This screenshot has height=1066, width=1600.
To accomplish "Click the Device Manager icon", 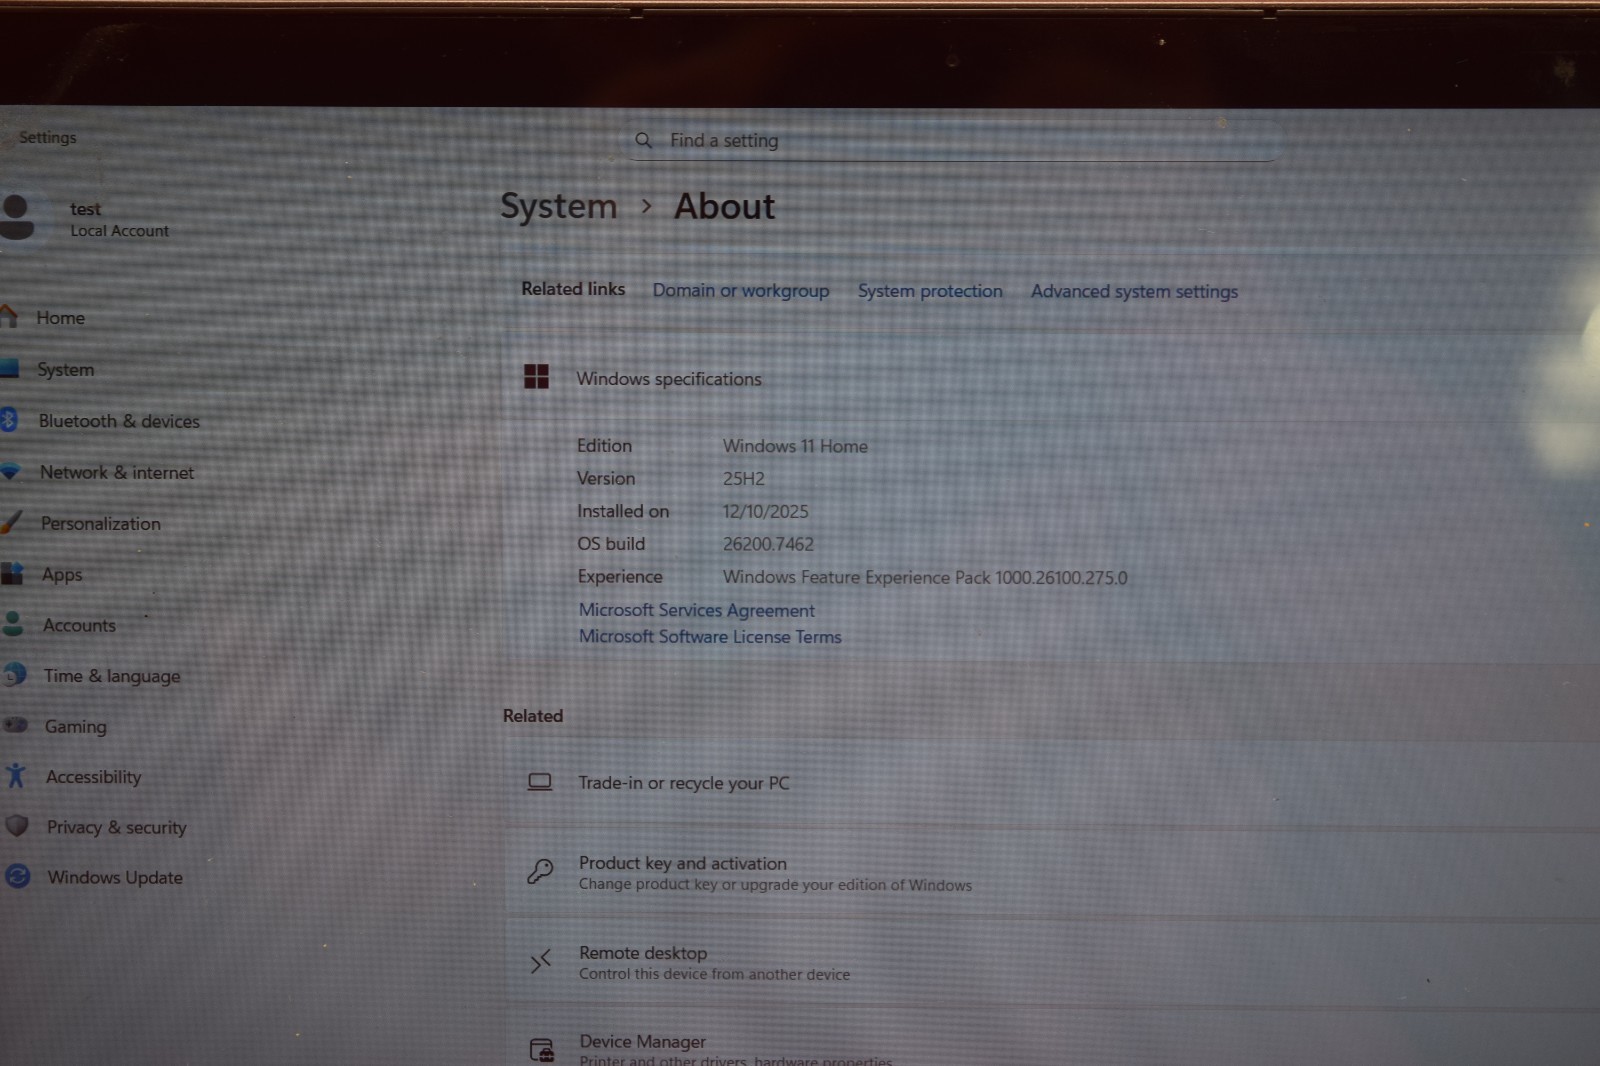I will pyautogui.click(x=542, y=1050).
